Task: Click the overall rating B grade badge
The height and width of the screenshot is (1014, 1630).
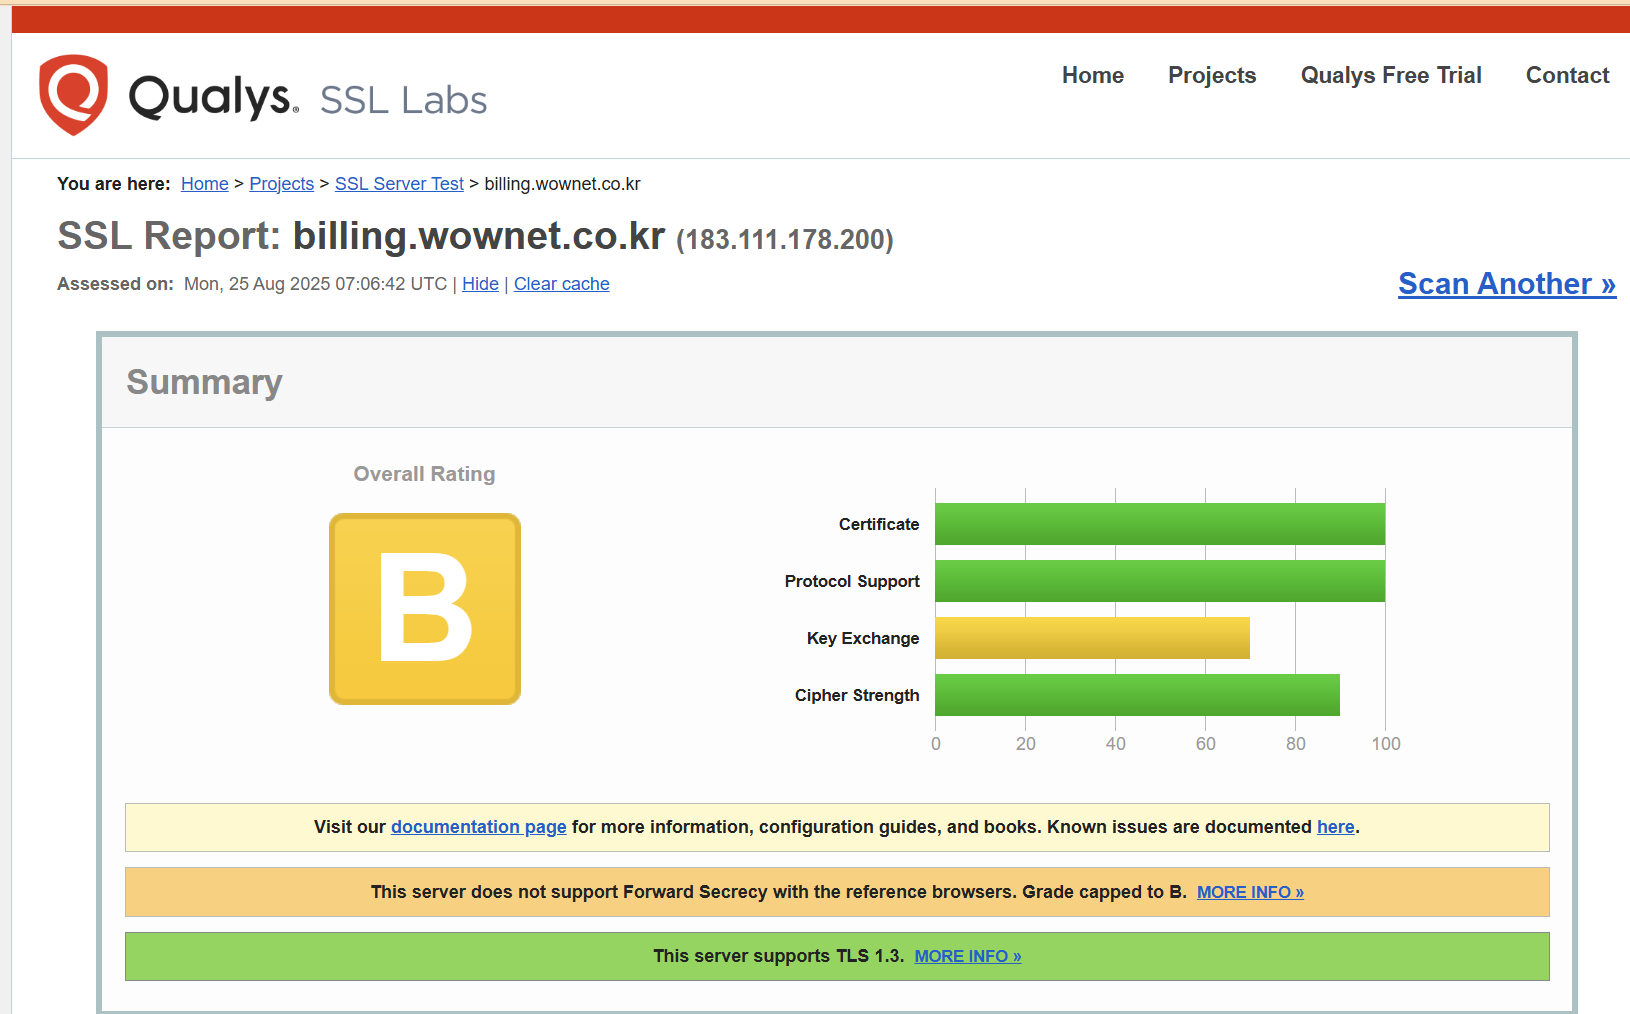Action: pos(425,609)
